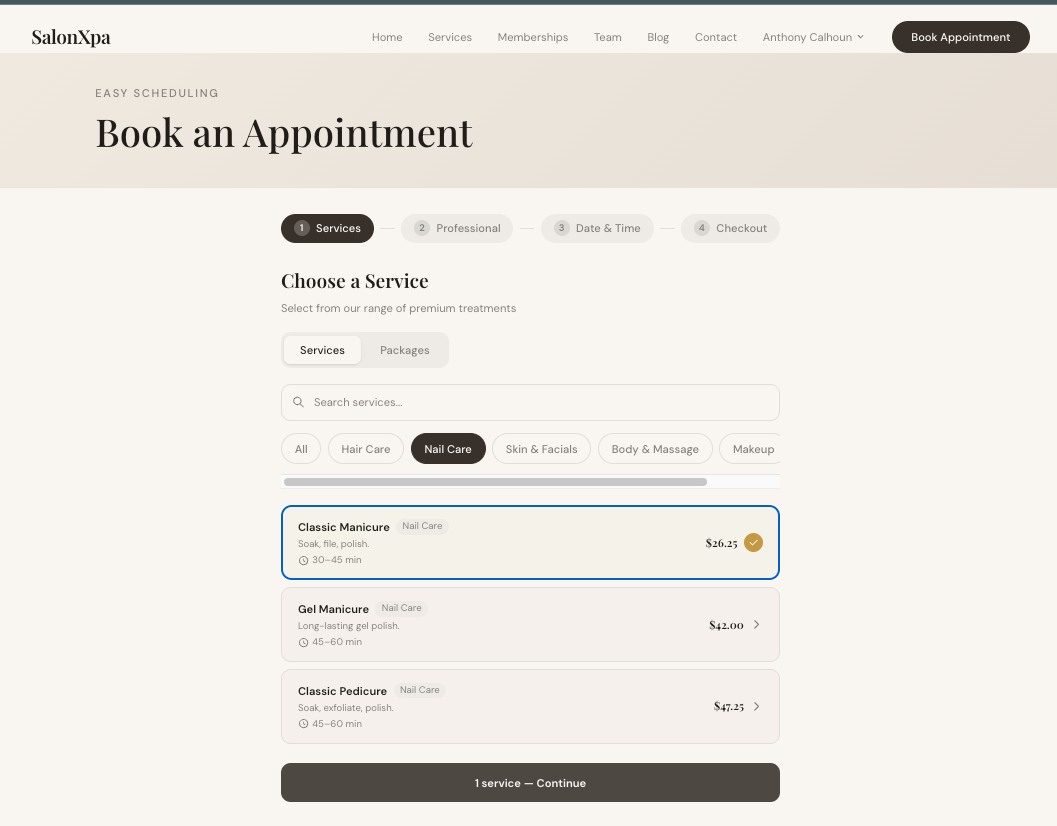Click the clock icon next to 30–45 min
The width and height of the screenshot is (1057, 826).
pos(303,560)
